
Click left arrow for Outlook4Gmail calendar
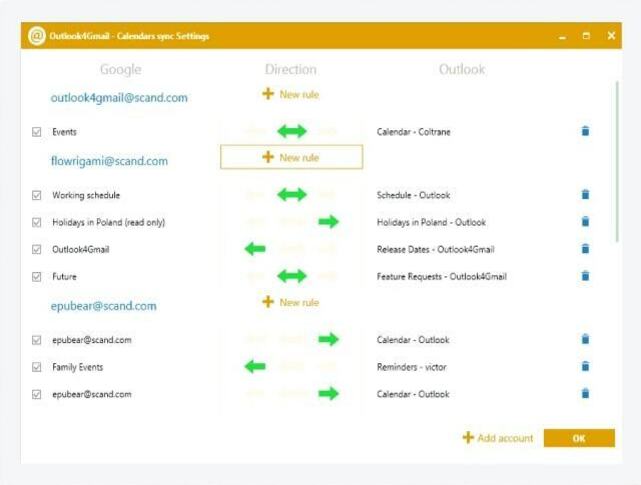[255, 249]
